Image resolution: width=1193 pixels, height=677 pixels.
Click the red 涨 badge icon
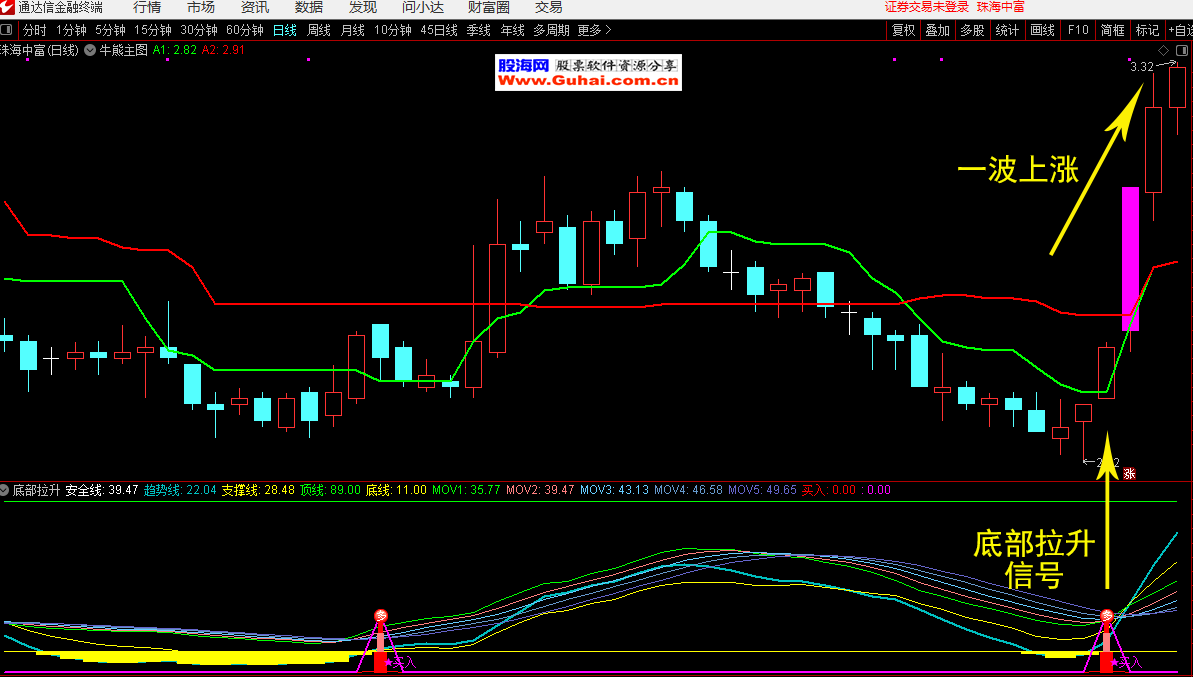[1129, 474]
